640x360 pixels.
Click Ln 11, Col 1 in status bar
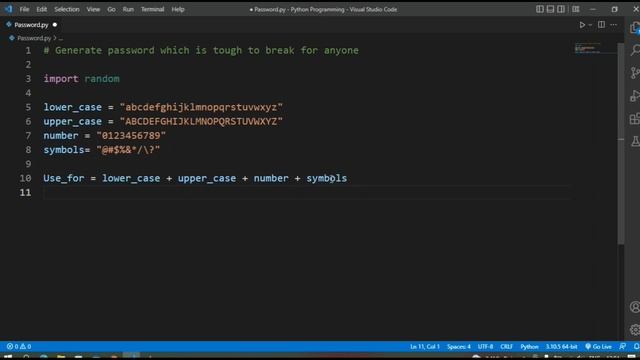(425, 347)
